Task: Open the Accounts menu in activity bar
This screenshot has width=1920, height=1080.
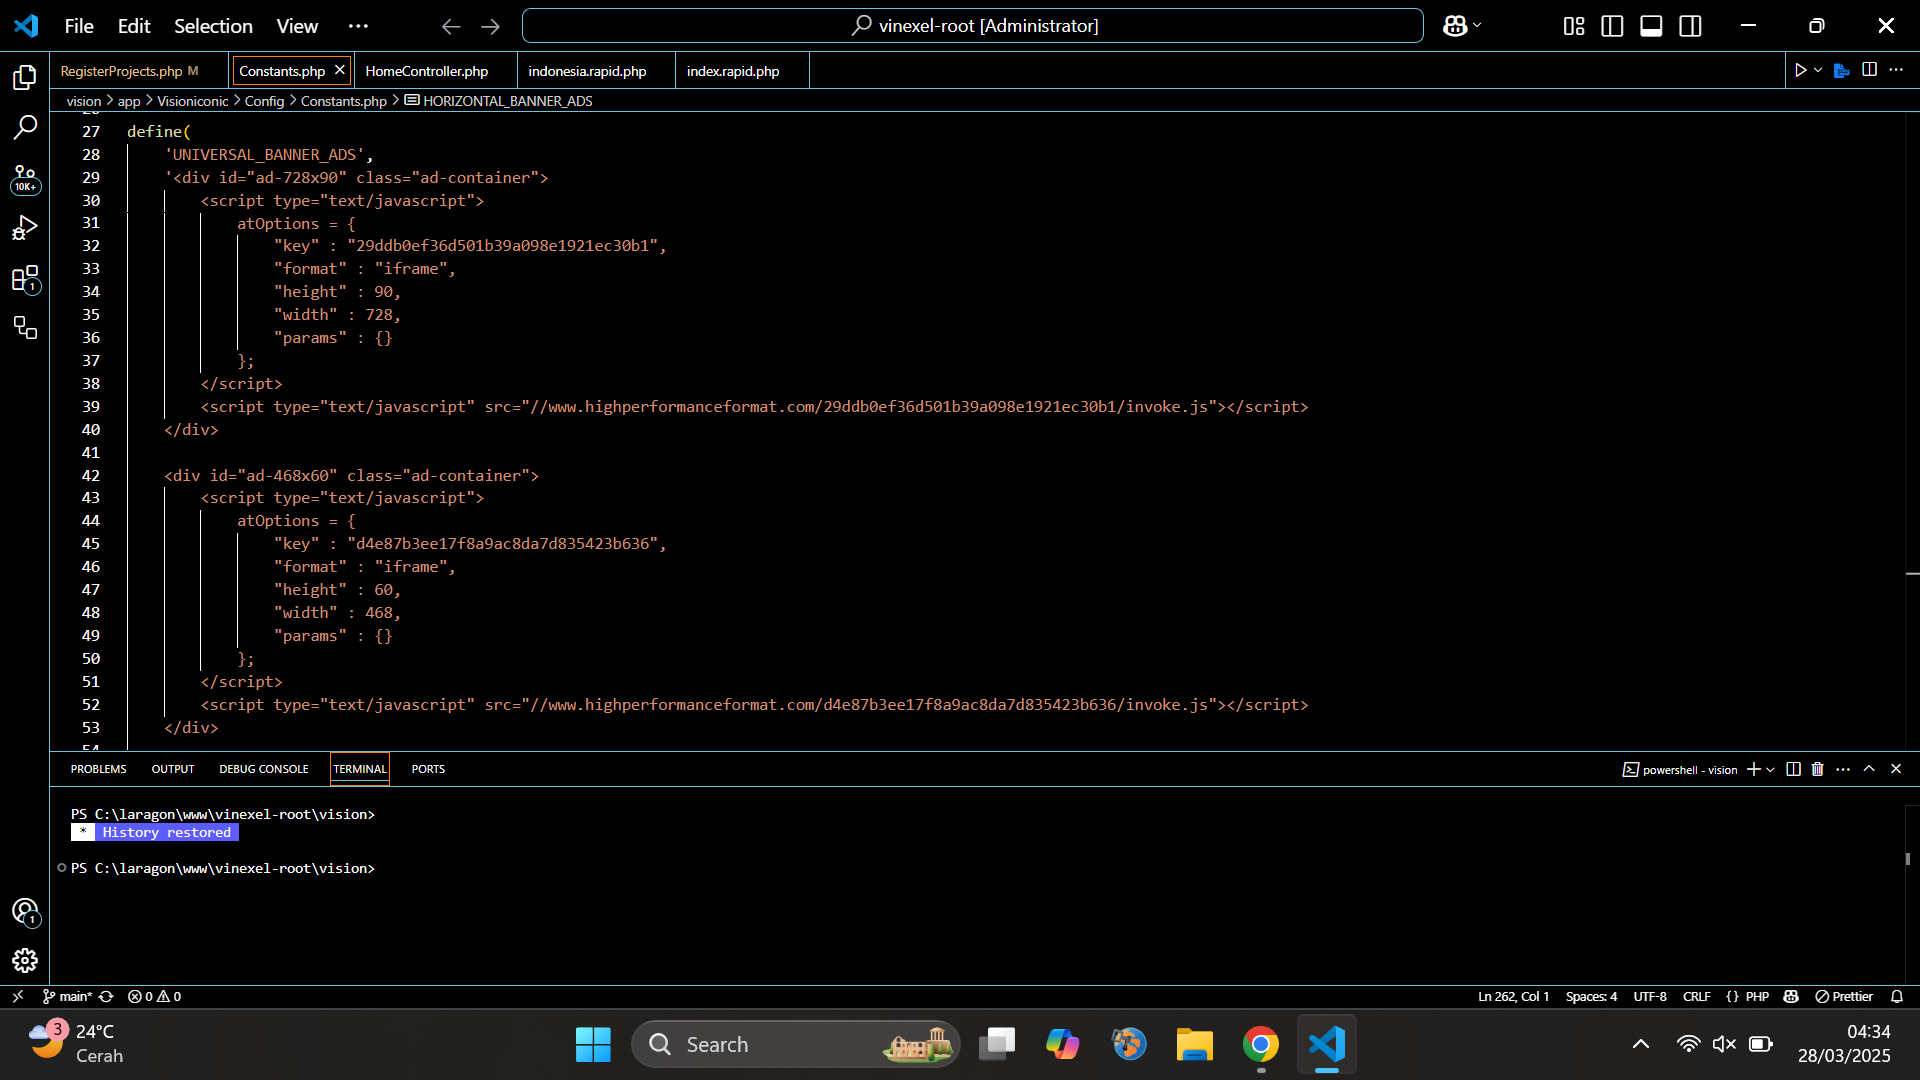Action: click(x=25, y=912)
